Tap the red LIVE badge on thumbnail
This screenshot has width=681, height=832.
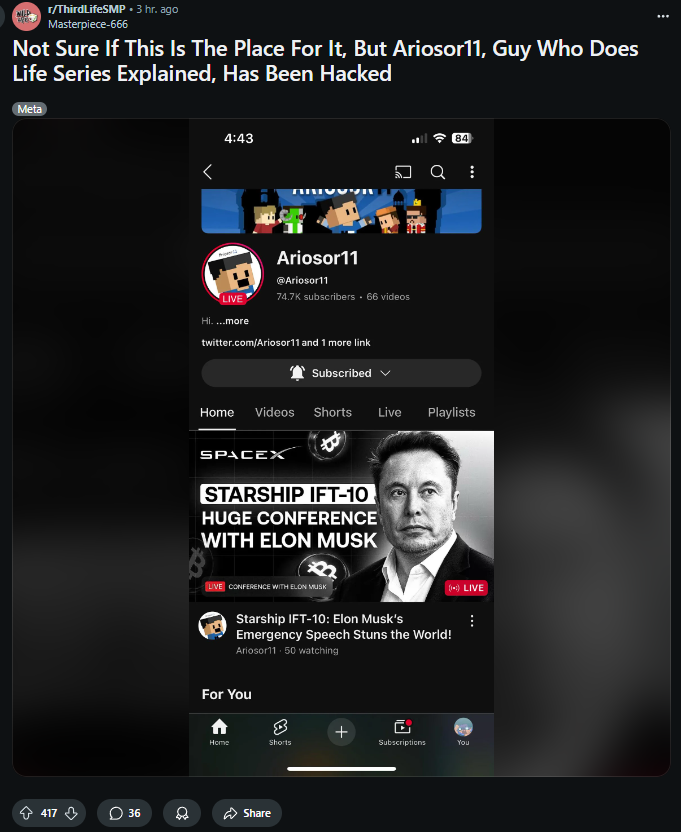[466, 588]
